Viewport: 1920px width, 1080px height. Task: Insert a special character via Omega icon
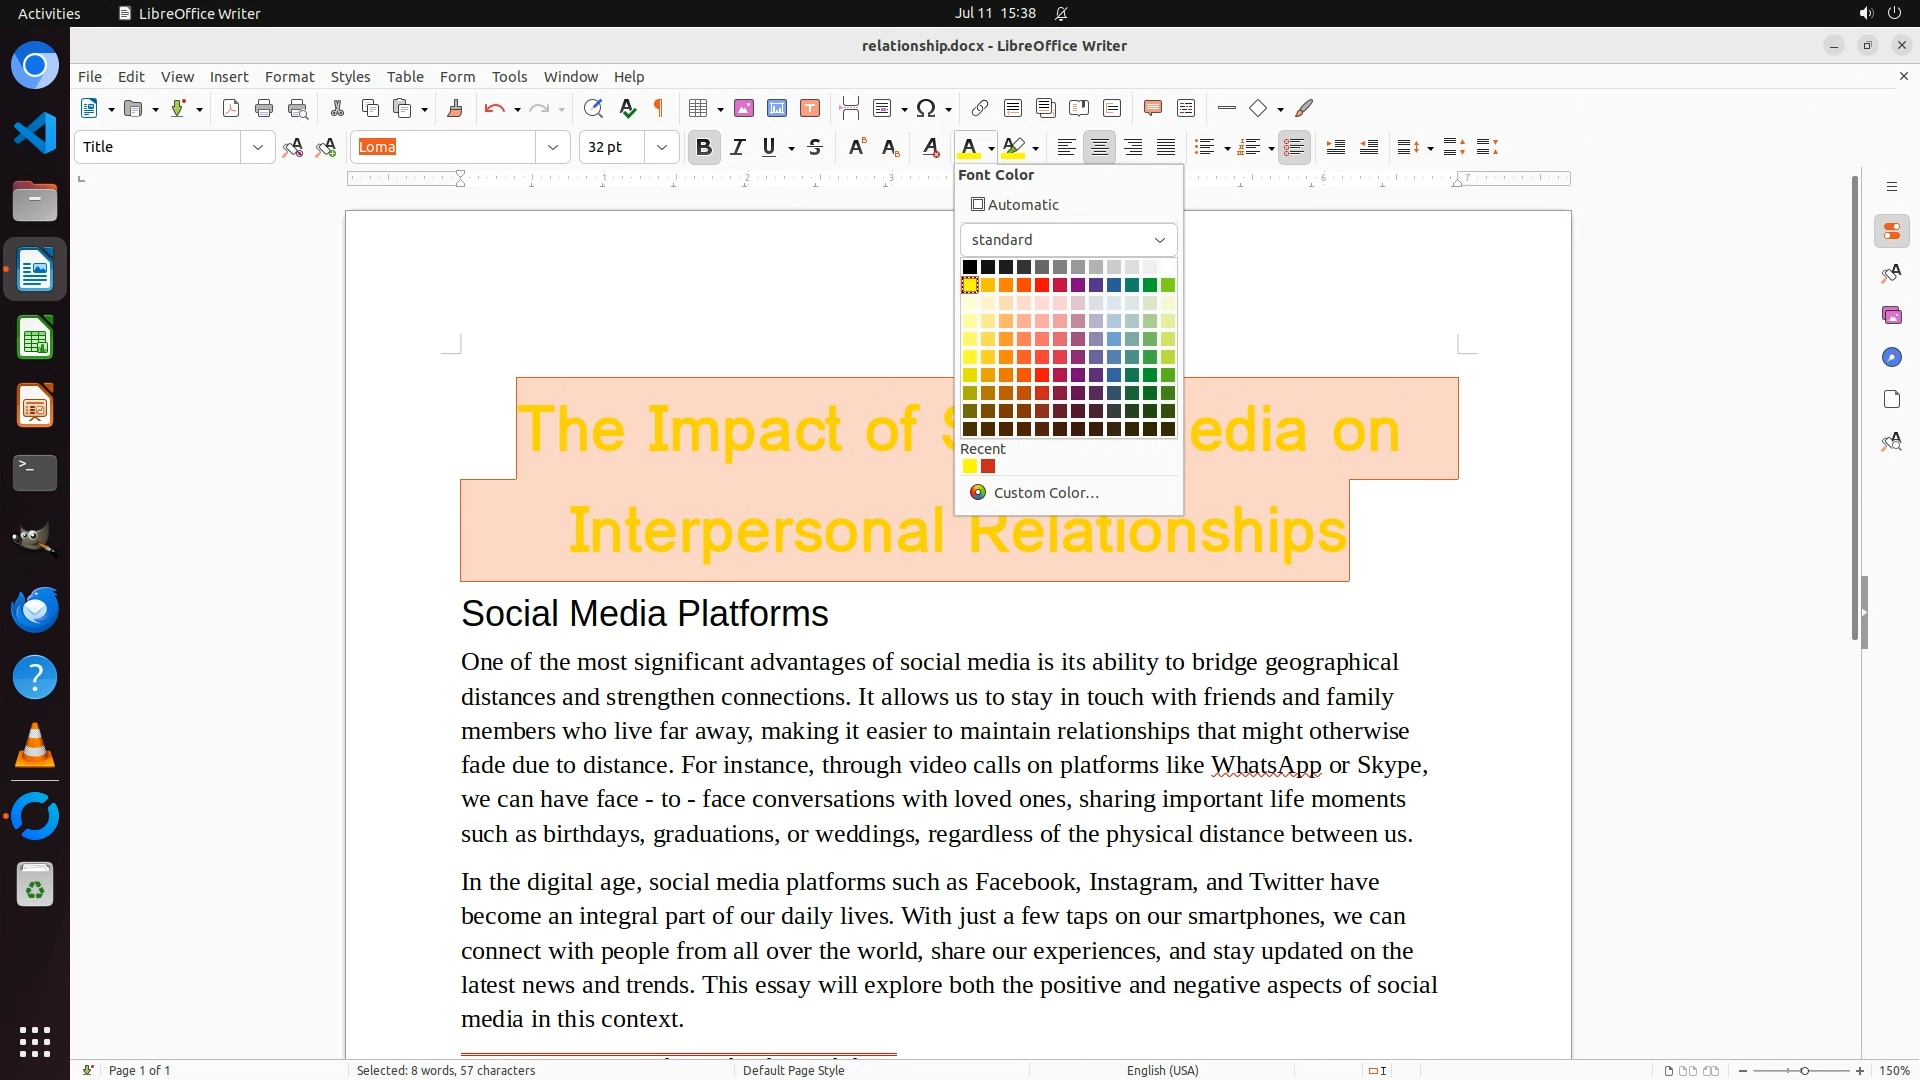pos(926,108)
